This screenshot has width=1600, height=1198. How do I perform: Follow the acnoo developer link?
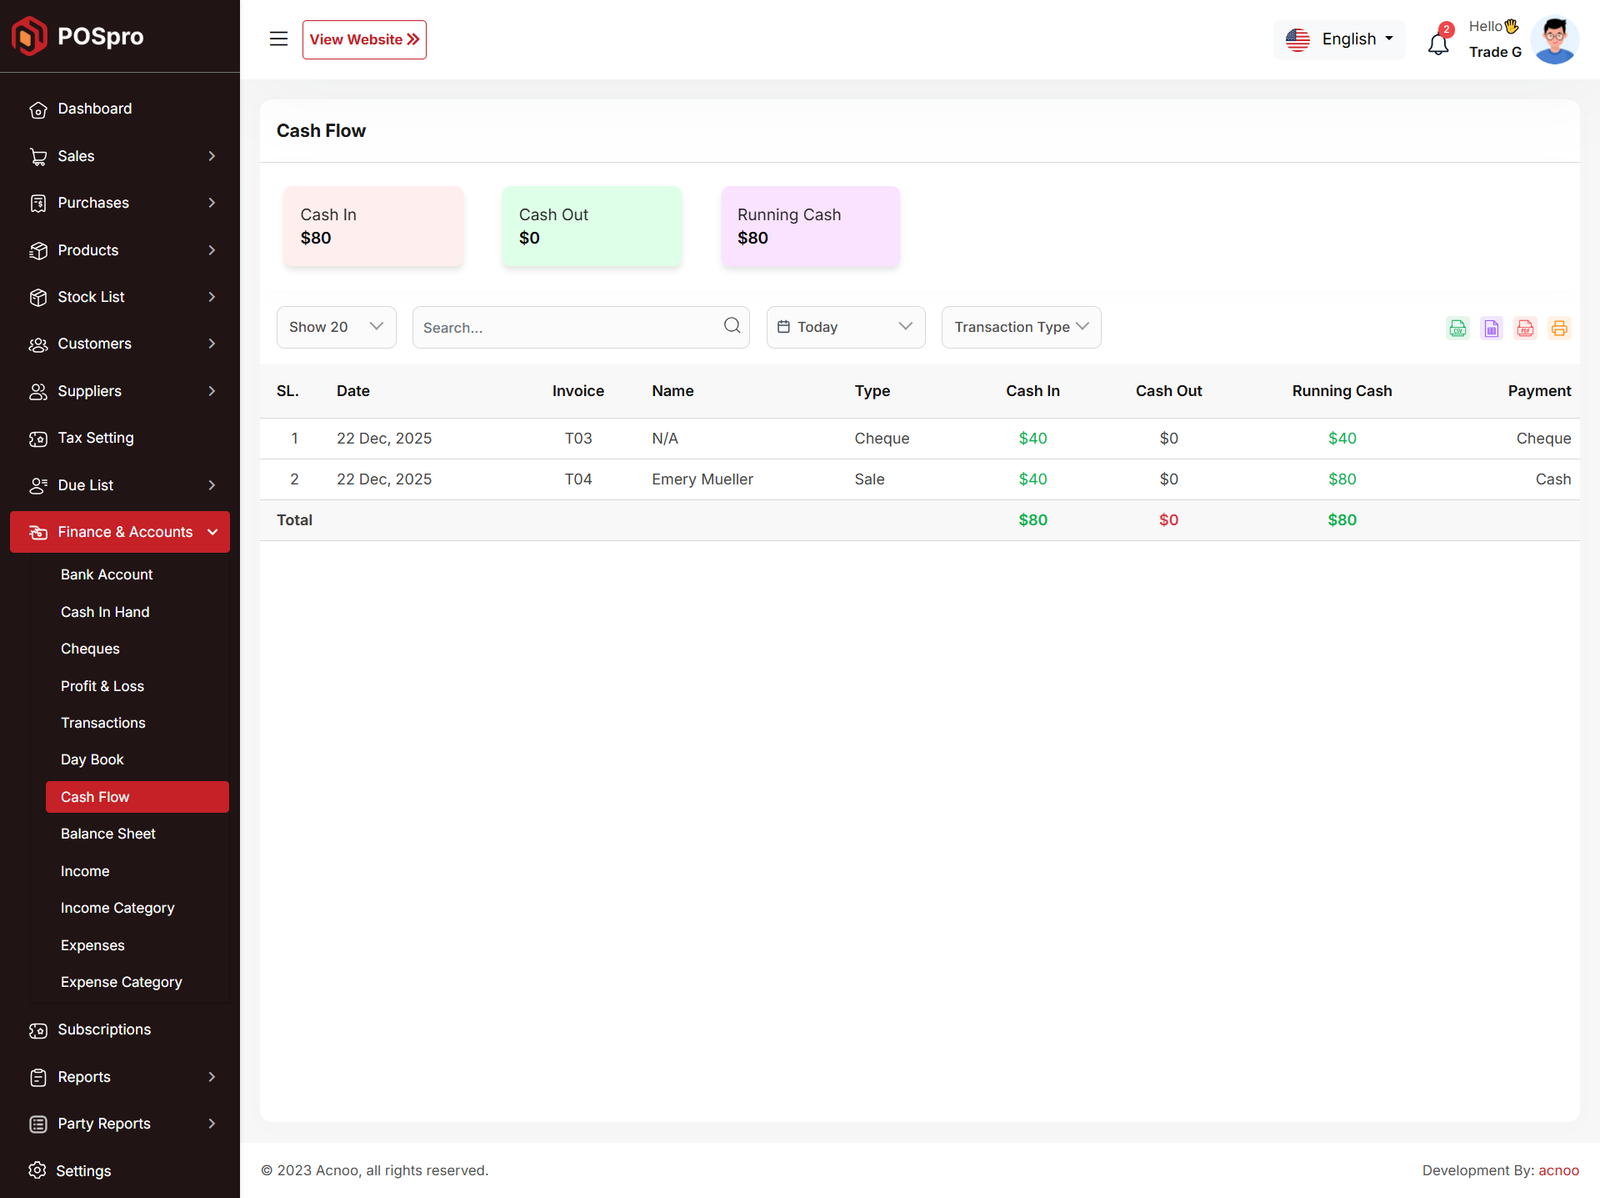click(1558, 1170)
